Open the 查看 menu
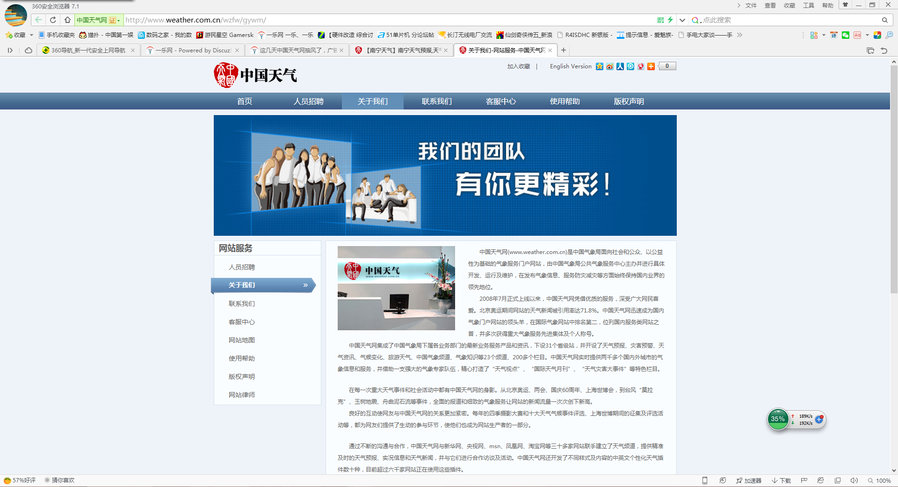Screen dimensions: 898x487 (770, 5)
